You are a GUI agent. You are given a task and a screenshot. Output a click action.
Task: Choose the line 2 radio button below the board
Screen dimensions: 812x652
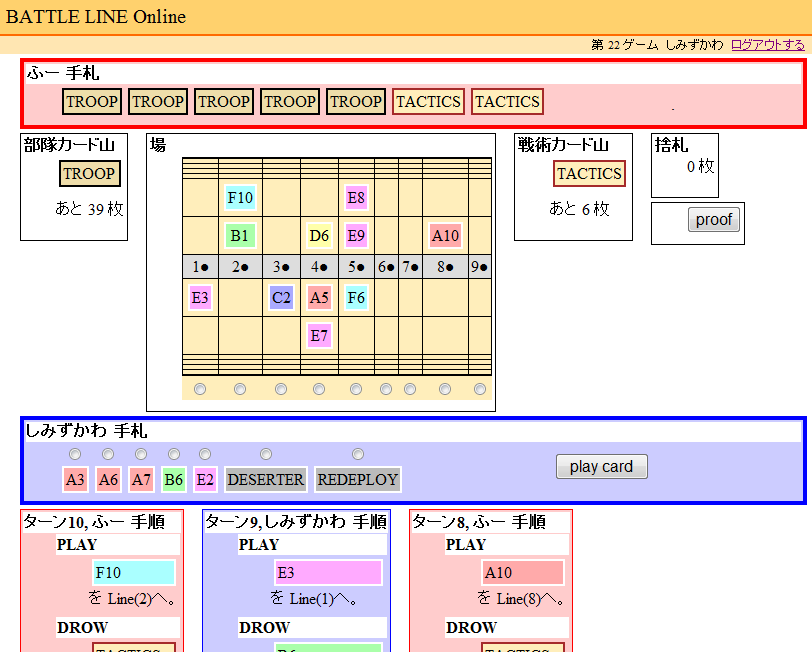(x=240, y=389)
